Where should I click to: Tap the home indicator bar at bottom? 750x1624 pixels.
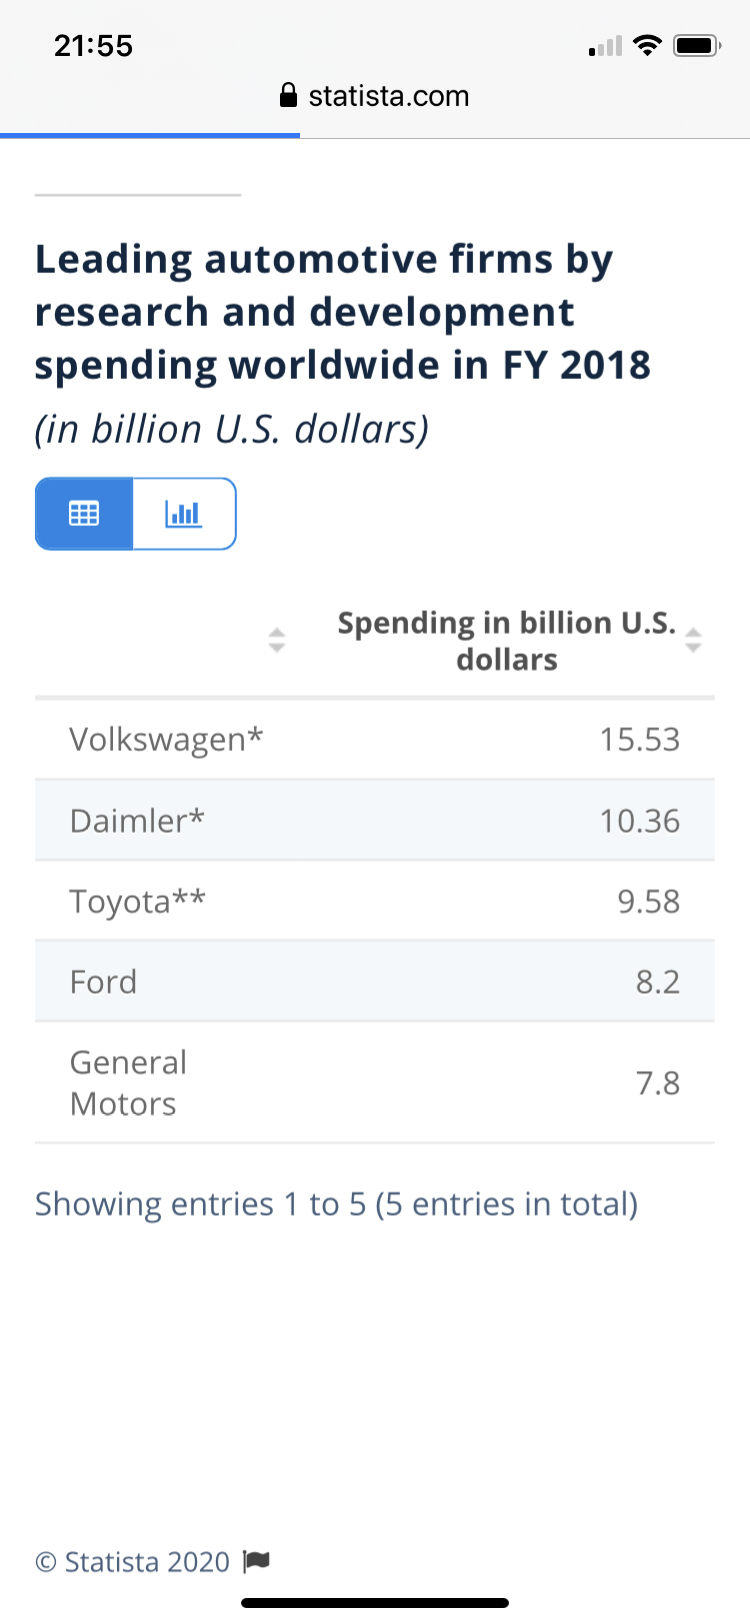(375, 1603)
